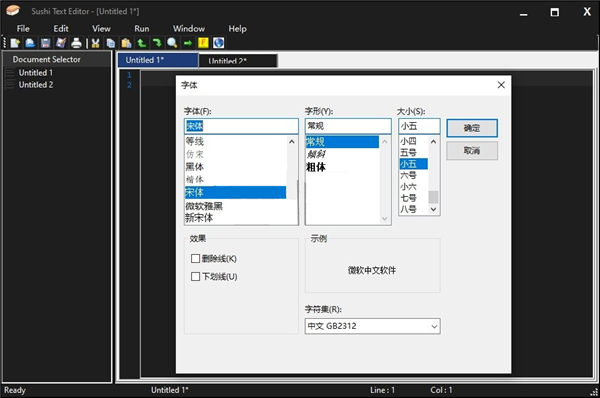600x398 pixels.
Task: Click the New document toolbar icon
Action: (x=15, y=43)
